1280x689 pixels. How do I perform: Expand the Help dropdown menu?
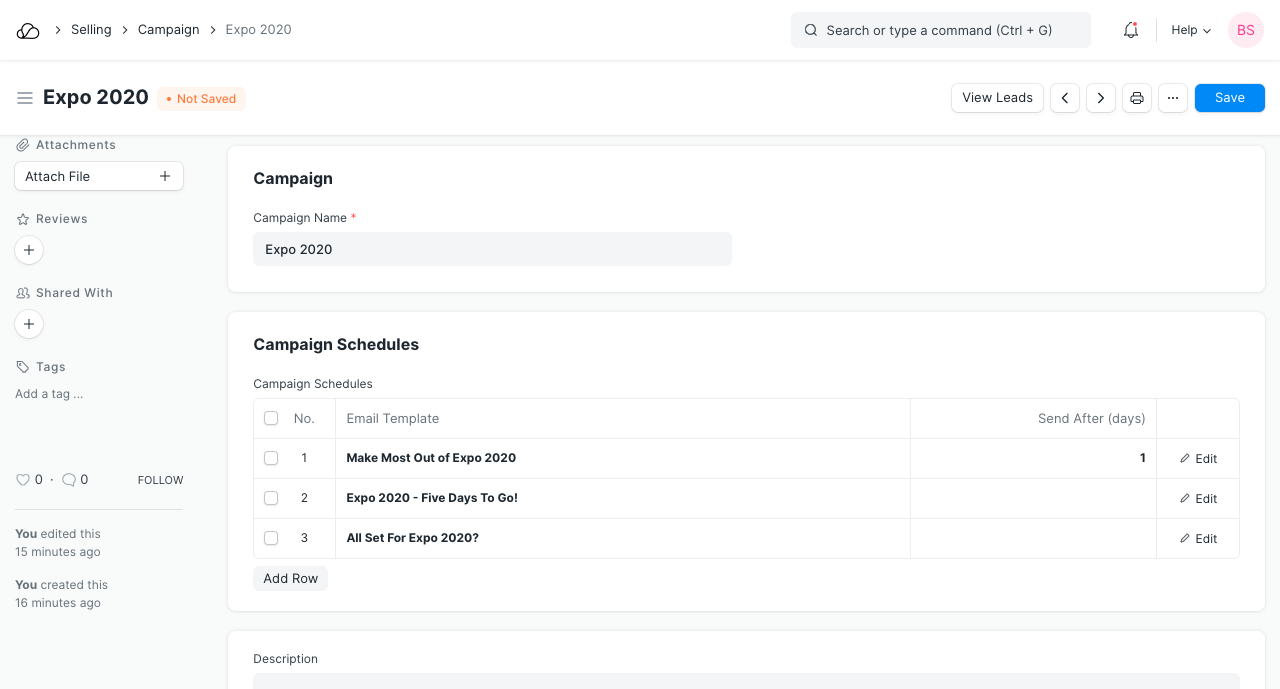tap(1191, 30)
